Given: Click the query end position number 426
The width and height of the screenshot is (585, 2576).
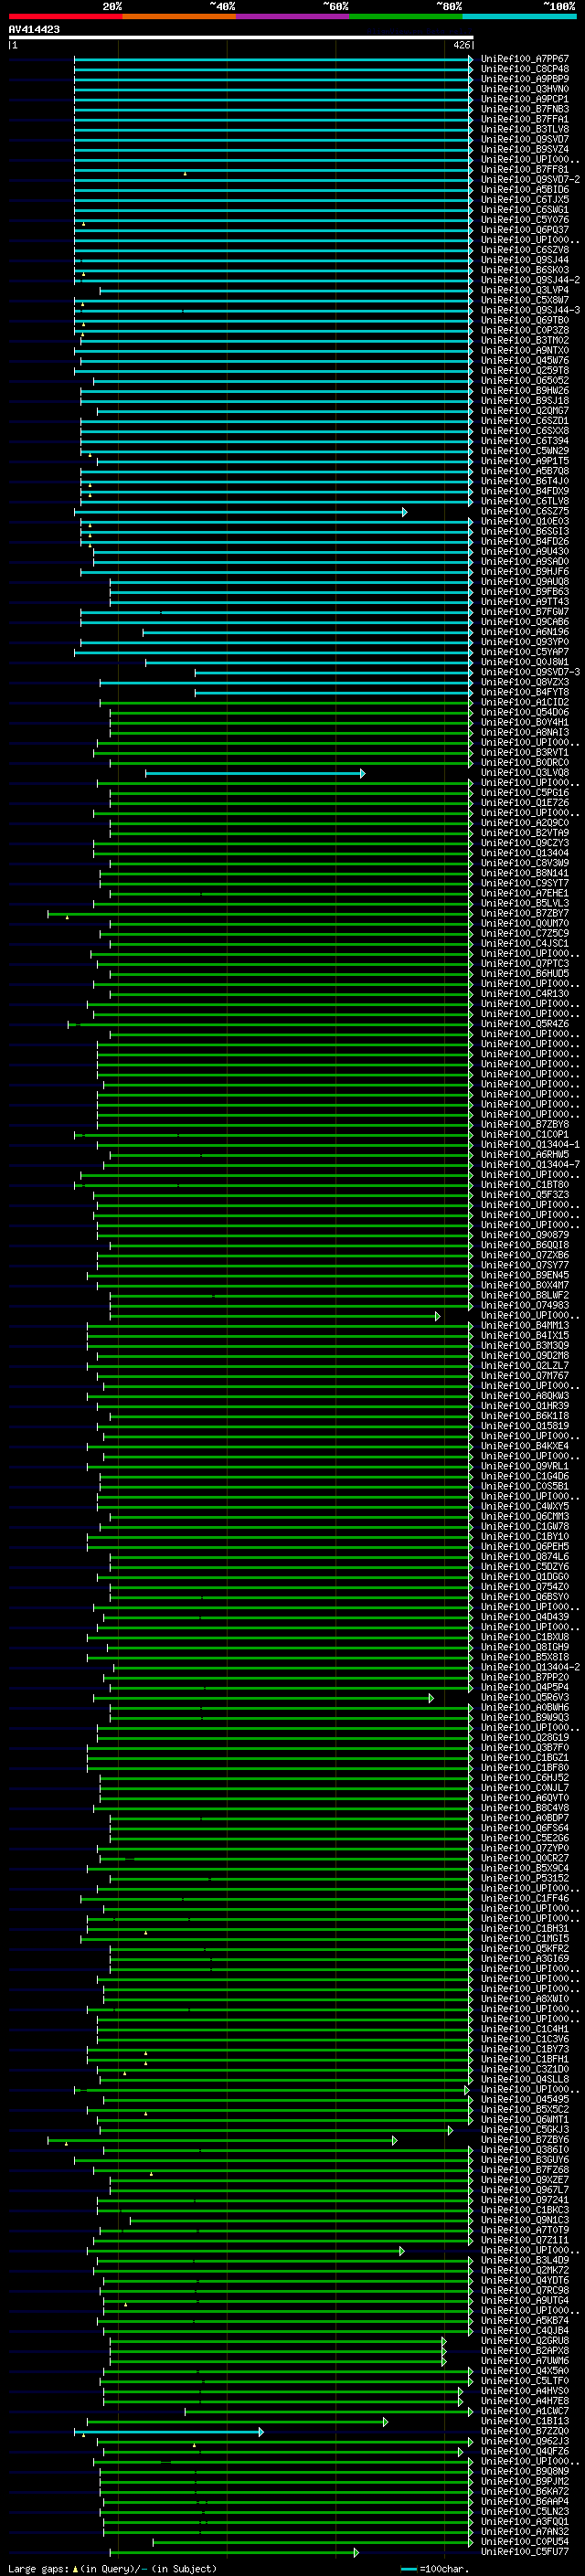Looking at the screenshot, I should pyautogui.click(x=461, y=45).
